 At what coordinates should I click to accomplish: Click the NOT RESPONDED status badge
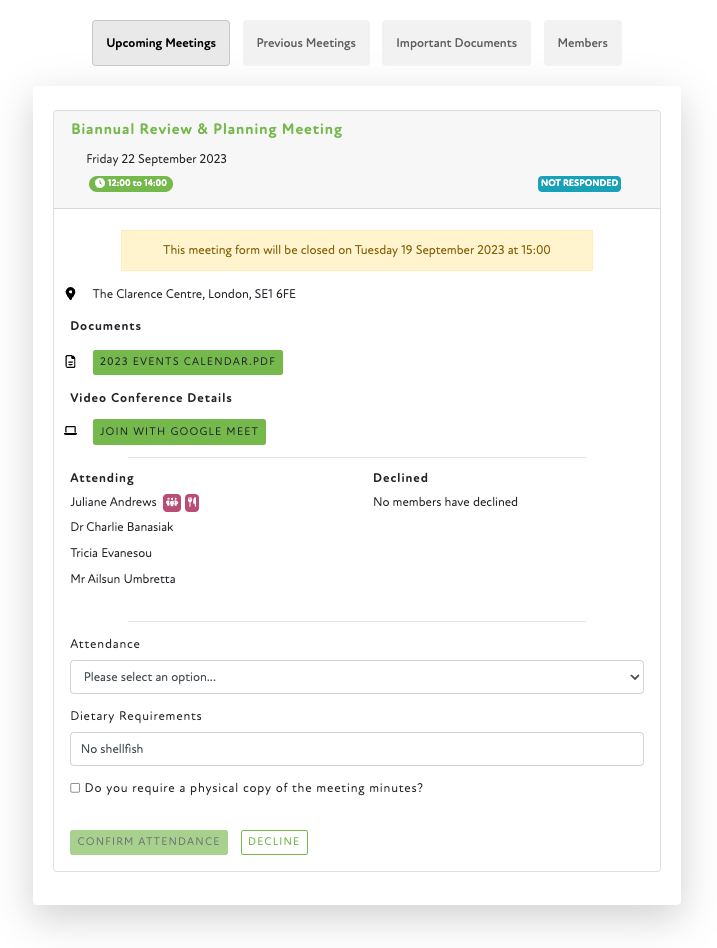(x=579, y=184)
